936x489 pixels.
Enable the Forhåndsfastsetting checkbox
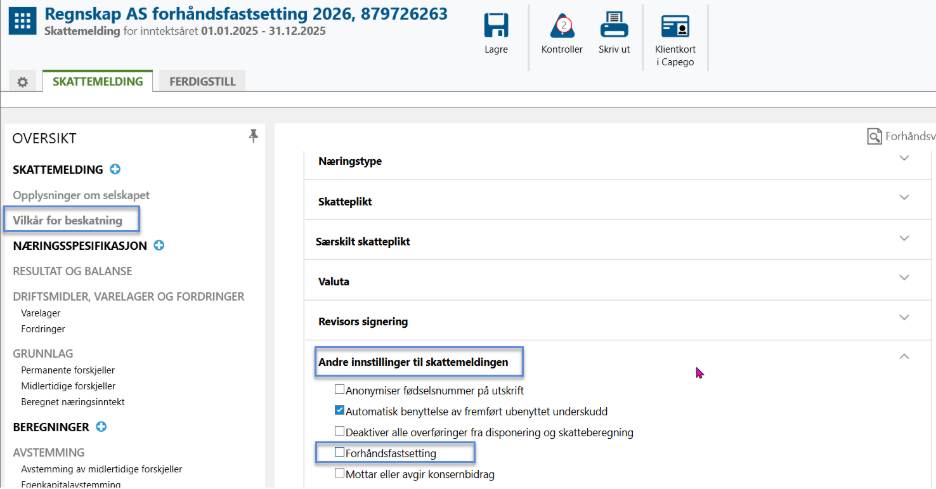pyautogui.click(x=340, y=453)
